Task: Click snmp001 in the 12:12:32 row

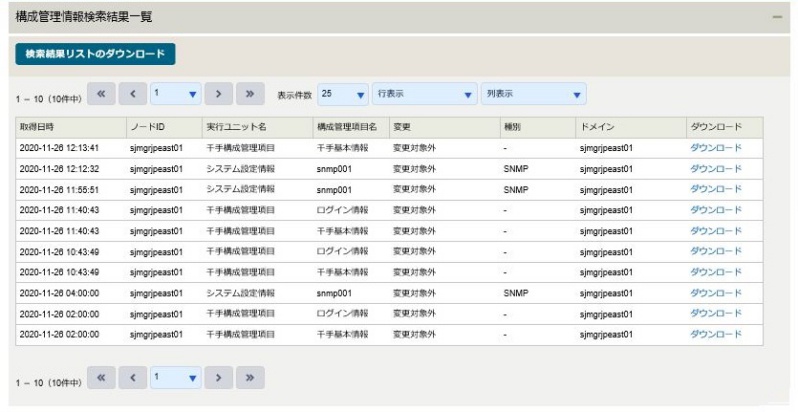Action: click(334, 169)
